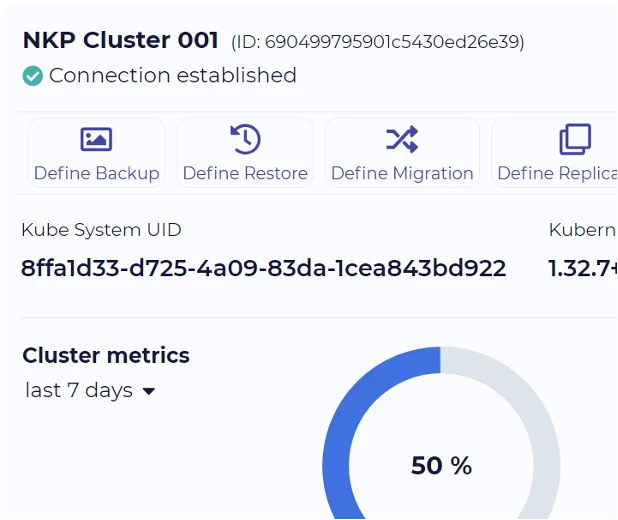Click the Cluster metrics heading
Screen dimensions: 618x520
pyautogui.click(x=106, y=355)
